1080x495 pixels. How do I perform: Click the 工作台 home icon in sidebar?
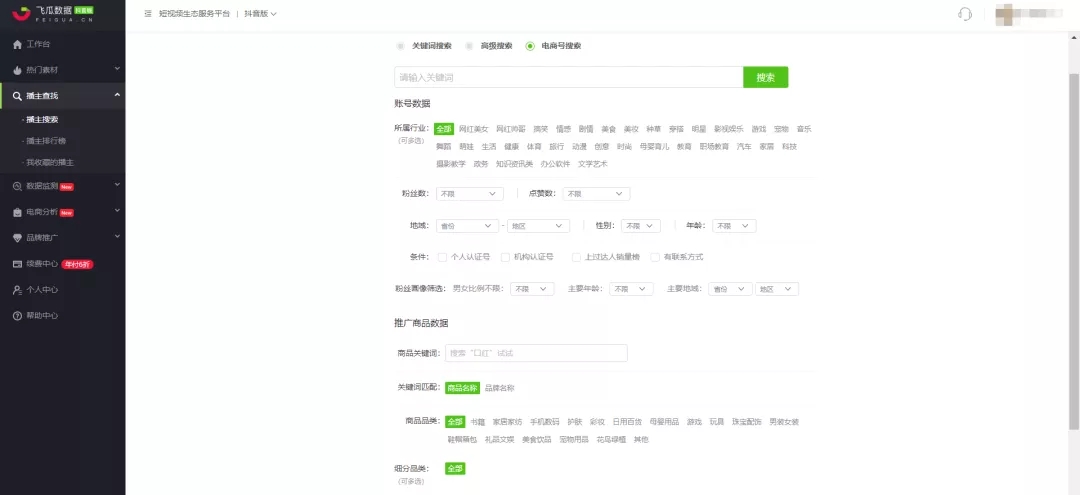(x=17, y=45)
